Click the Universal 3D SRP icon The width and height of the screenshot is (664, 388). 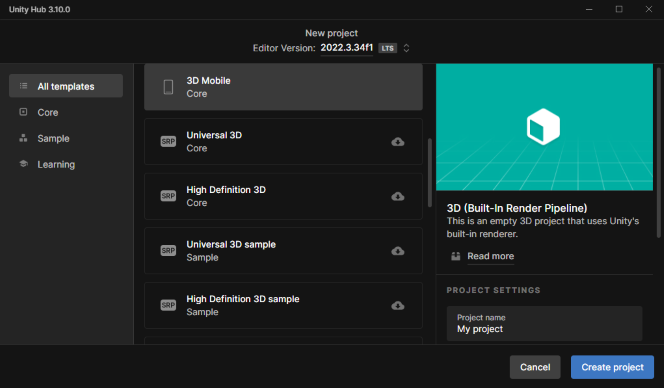coord(168,141)
